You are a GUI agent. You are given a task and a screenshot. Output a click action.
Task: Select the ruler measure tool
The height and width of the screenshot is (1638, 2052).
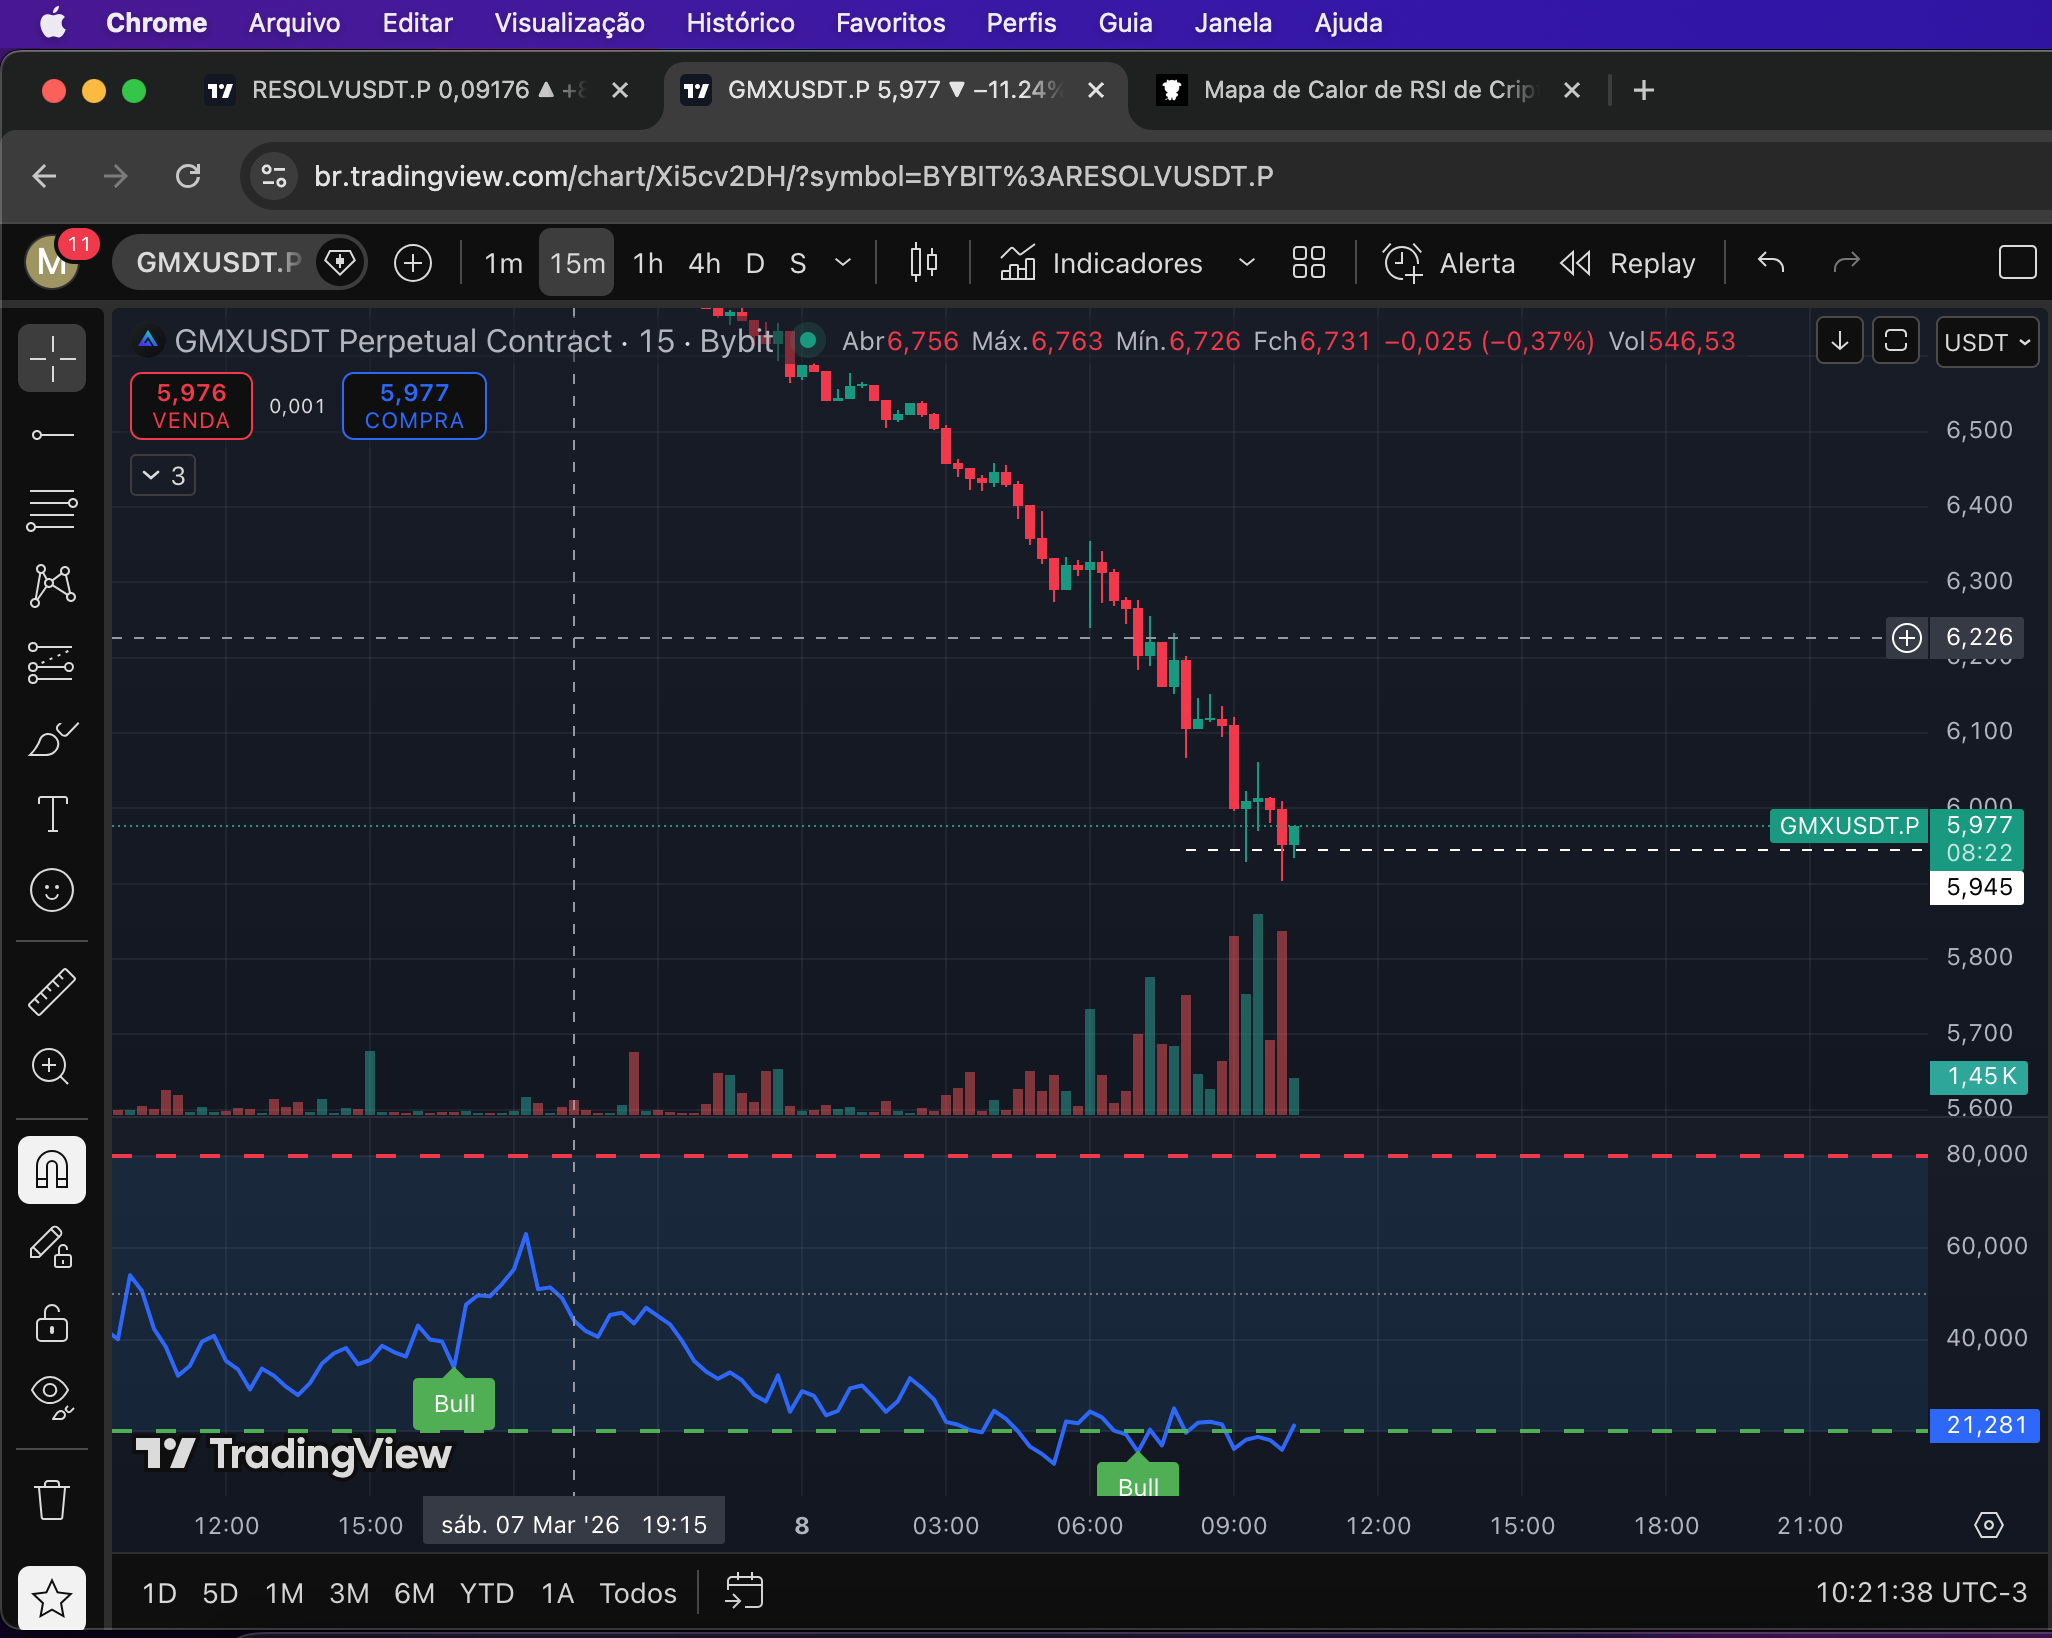tap(52, 991)
